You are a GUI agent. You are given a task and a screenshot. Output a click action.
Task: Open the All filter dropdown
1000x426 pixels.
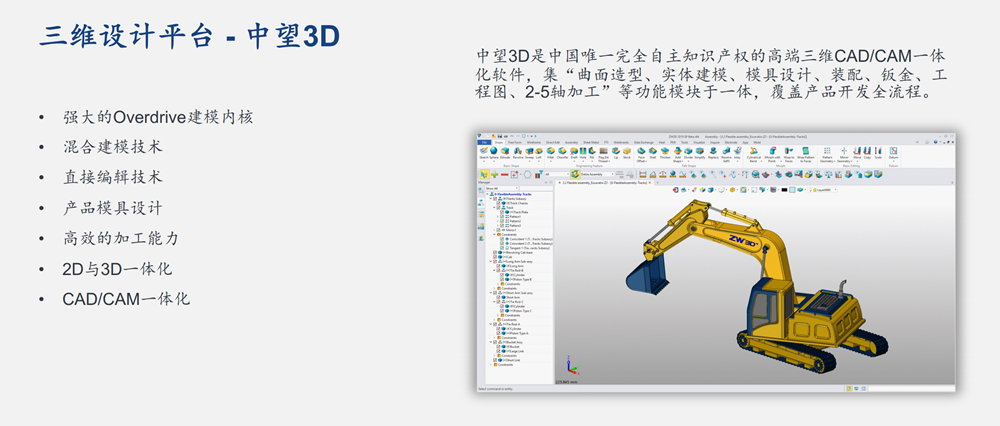click(x=556, y=174)
